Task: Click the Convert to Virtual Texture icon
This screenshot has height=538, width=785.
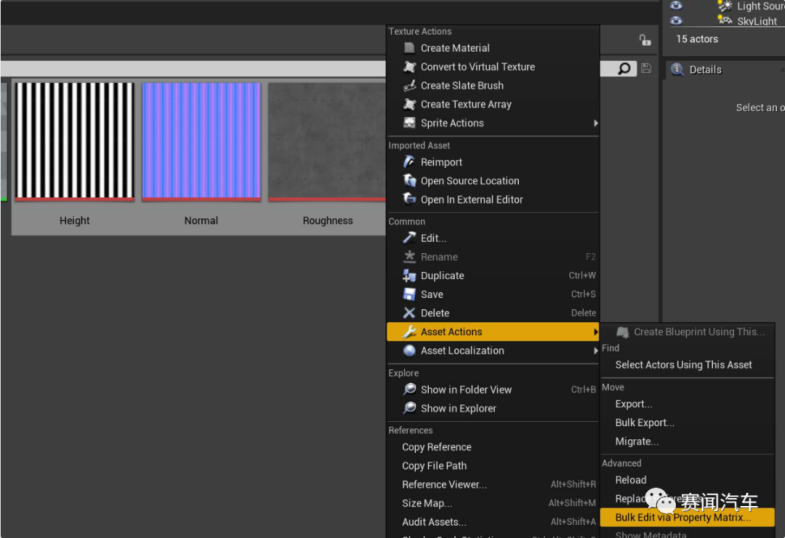Action: [x=409, y=67]
